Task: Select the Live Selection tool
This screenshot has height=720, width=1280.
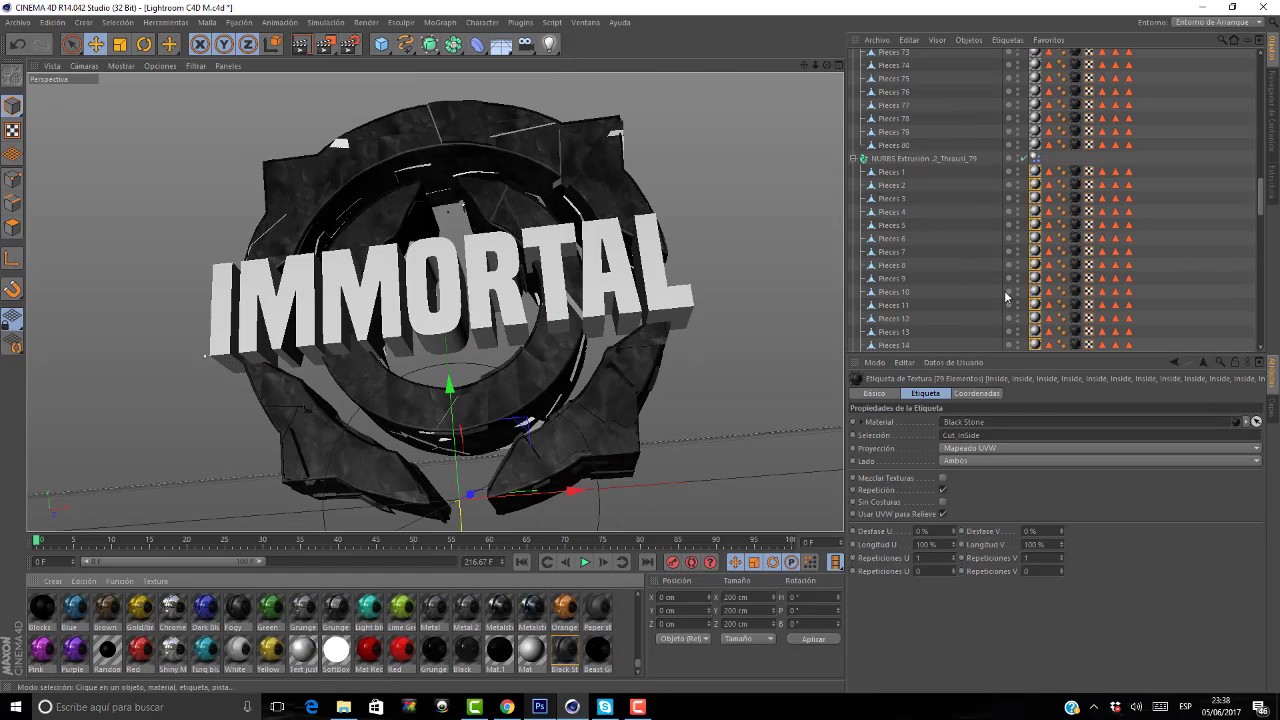Action: (71, 44)
